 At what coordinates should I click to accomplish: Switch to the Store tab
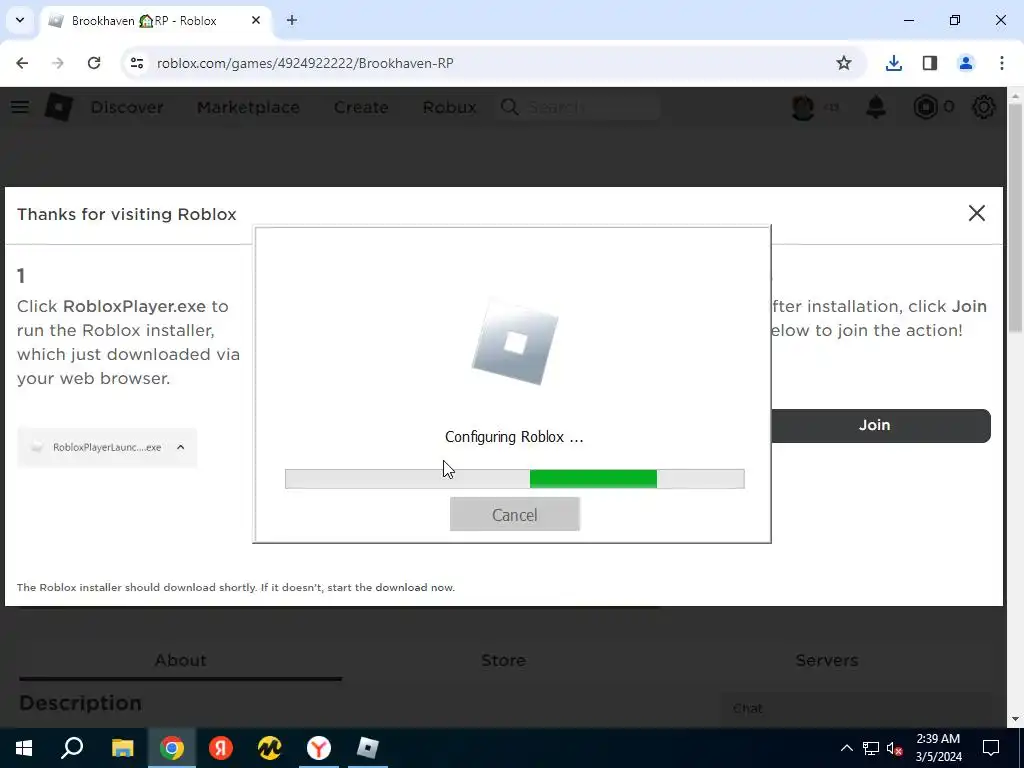coord(504,660)
